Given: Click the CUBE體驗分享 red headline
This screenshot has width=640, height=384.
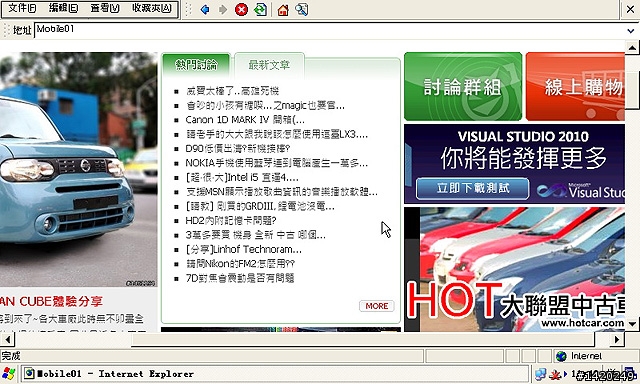Looking at the screenshot, I should [51, 302].
